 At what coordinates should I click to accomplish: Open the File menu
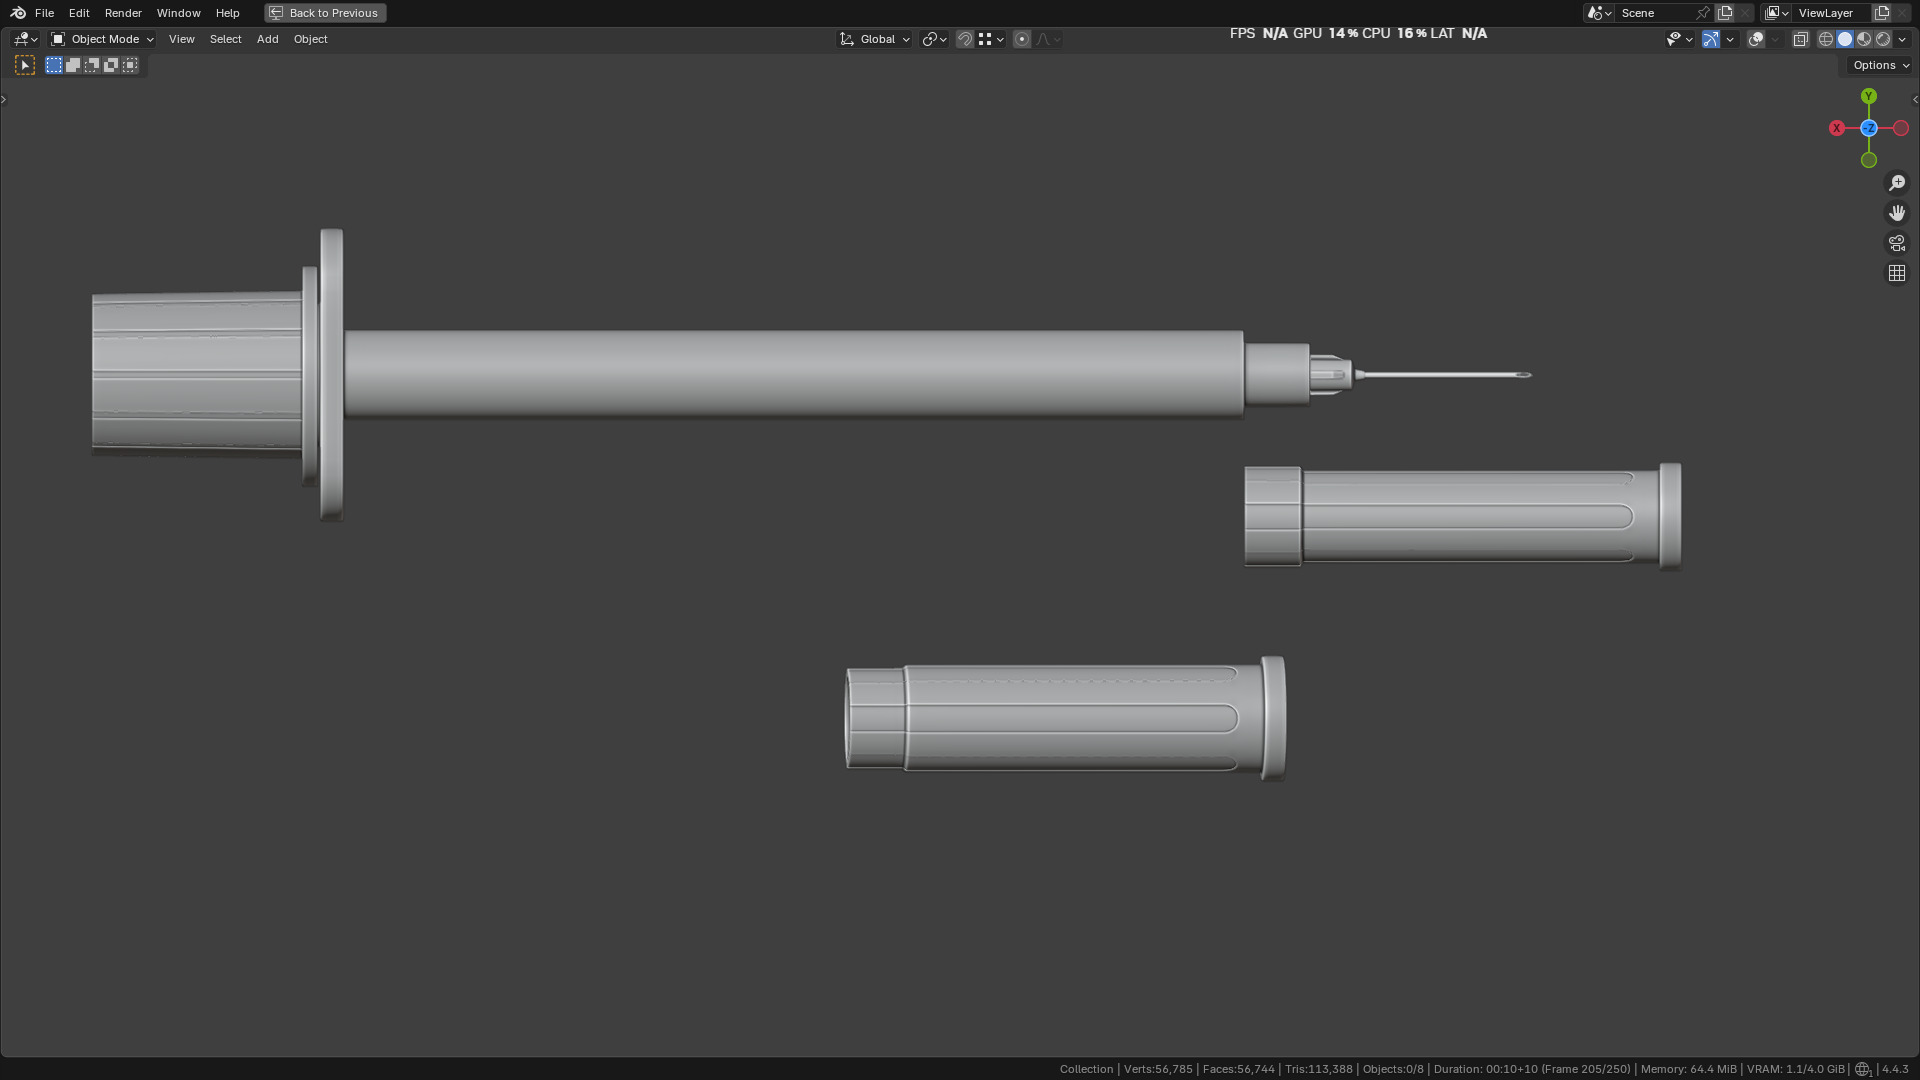click(44, 13)
